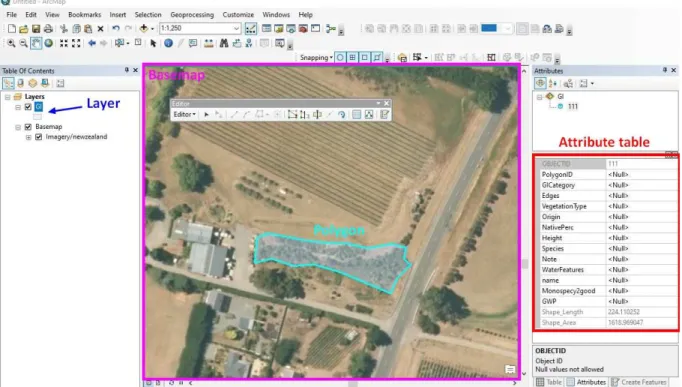
Task: Click the Undo arrow icon
Action: [x=116, y=29]
